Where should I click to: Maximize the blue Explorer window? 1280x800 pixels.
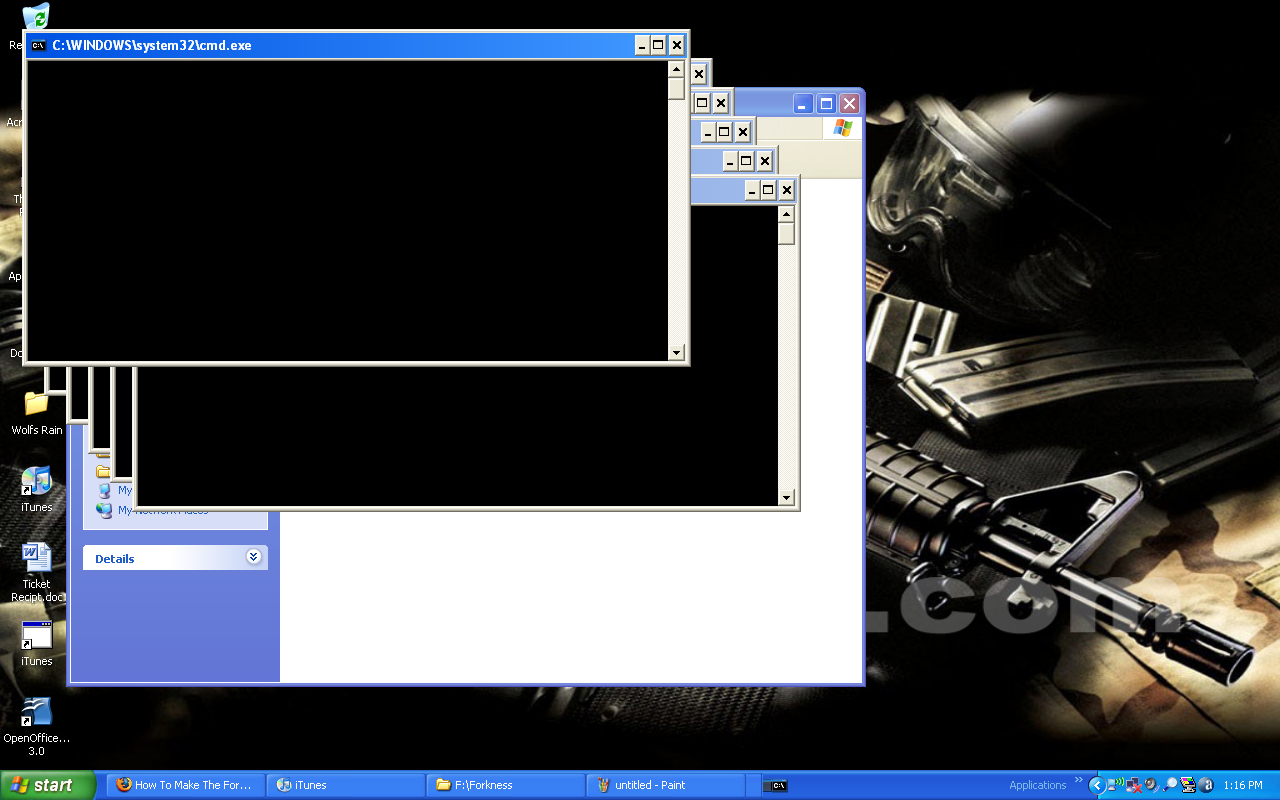click(826, 104)
